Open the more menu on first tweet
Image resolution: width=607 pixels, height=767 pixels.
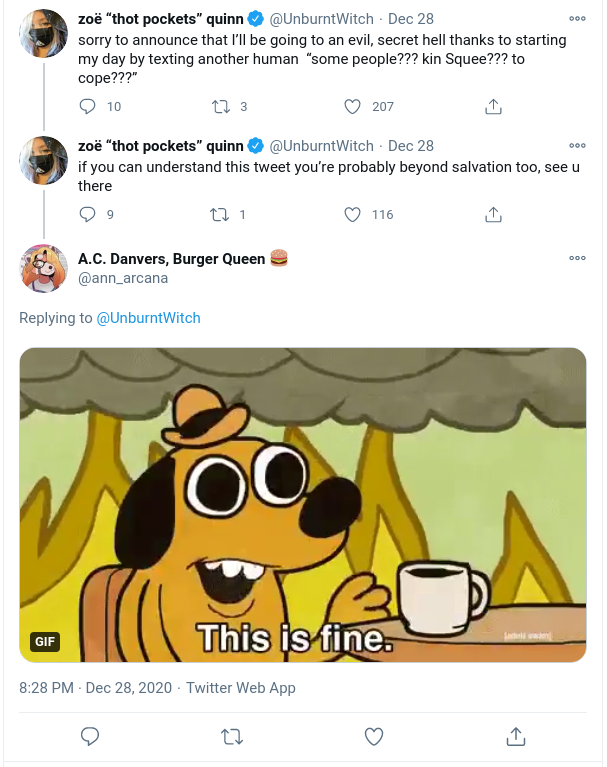[x=577, y=19]
